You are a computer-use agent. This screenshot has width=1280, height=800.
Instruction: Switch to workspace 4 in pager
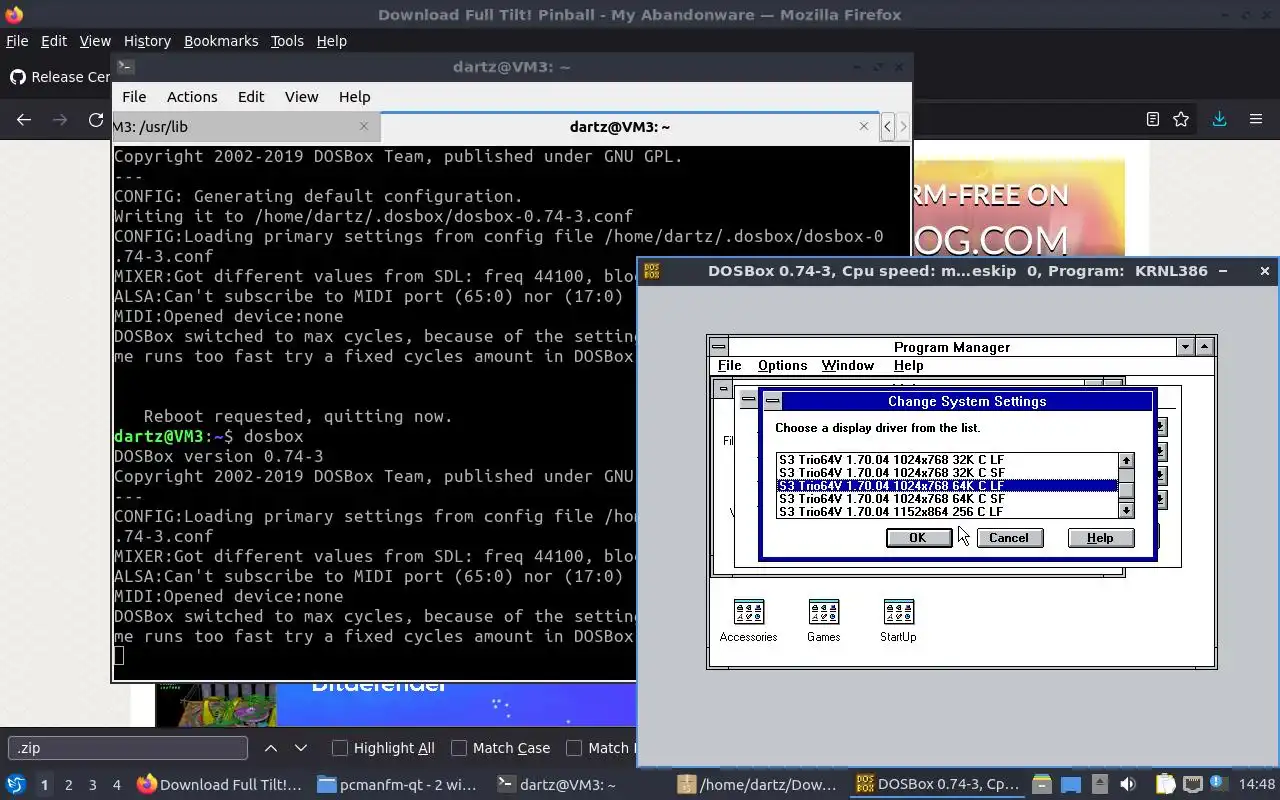[x=116, y=785]
